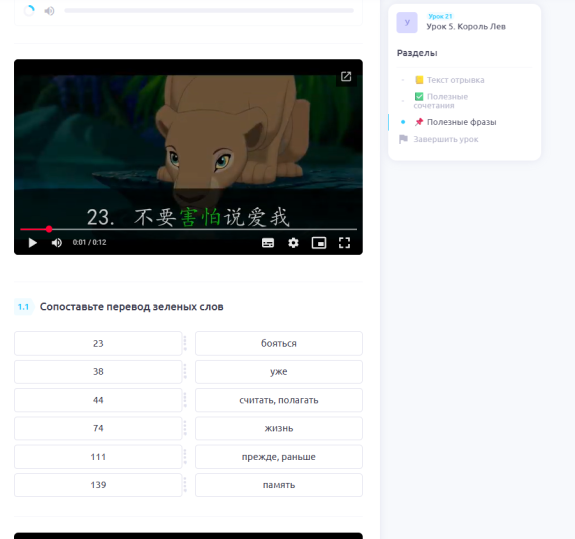This screenshot has height=539, width=575.
Task: Open video in new window icon
Action: pyautogui.click(x=346, y=76)
